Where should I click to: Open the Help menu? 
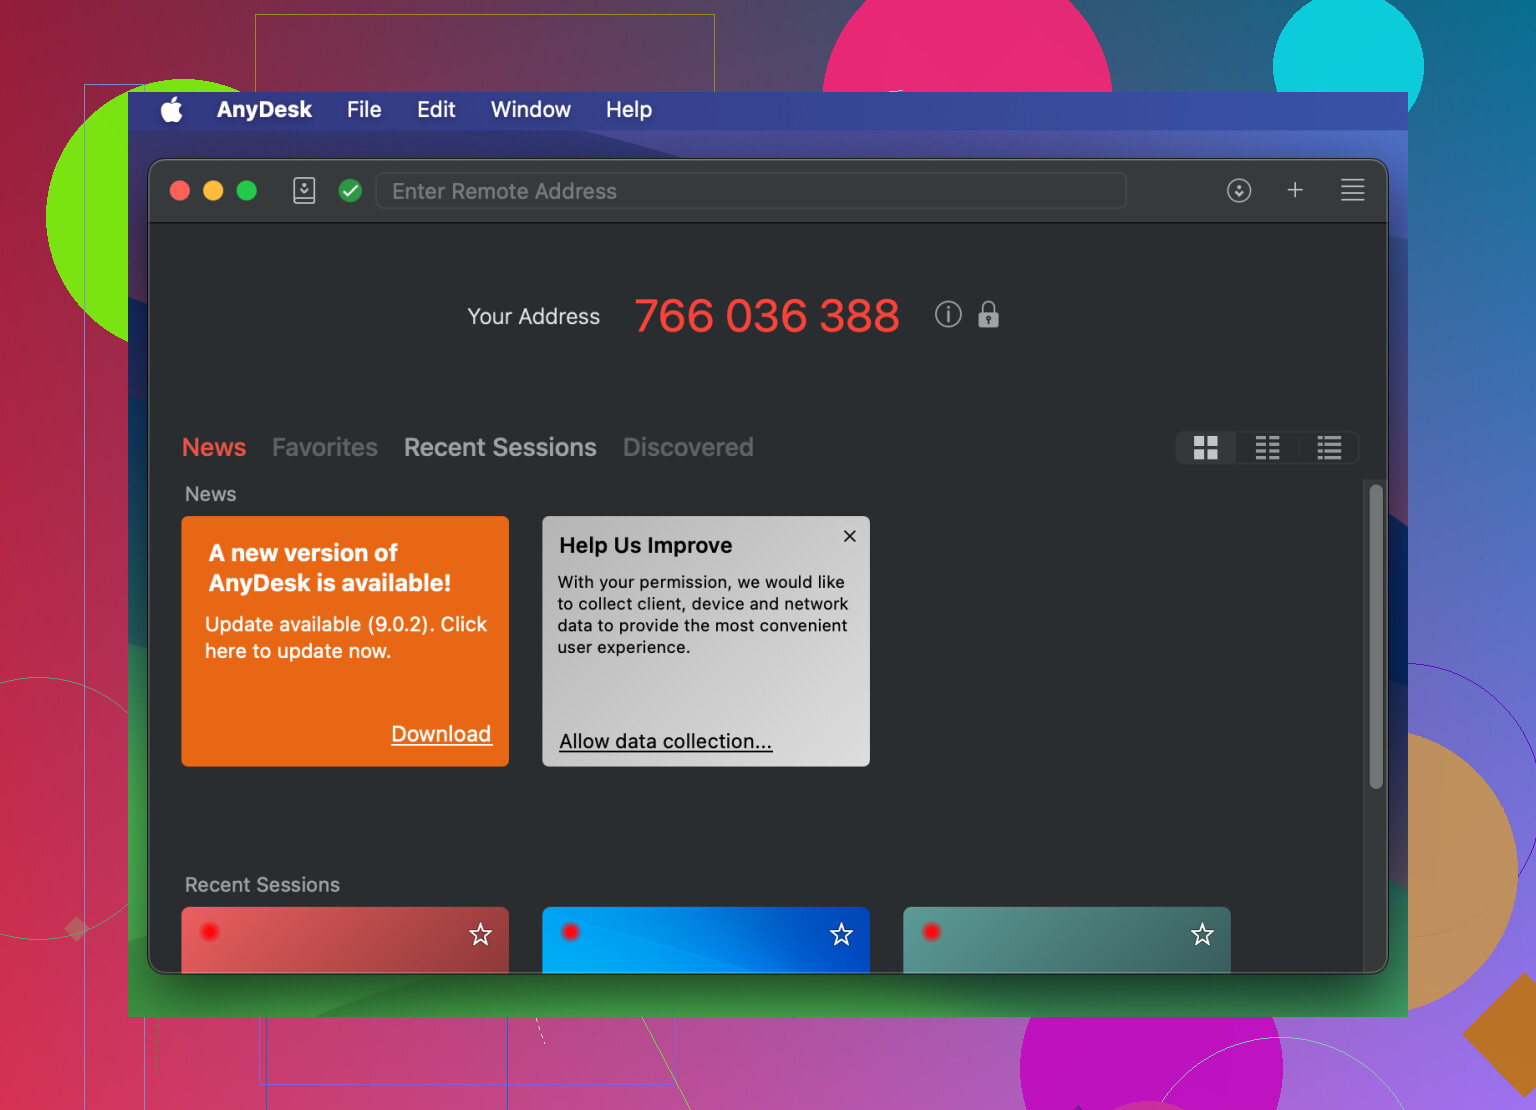(628, 110)
